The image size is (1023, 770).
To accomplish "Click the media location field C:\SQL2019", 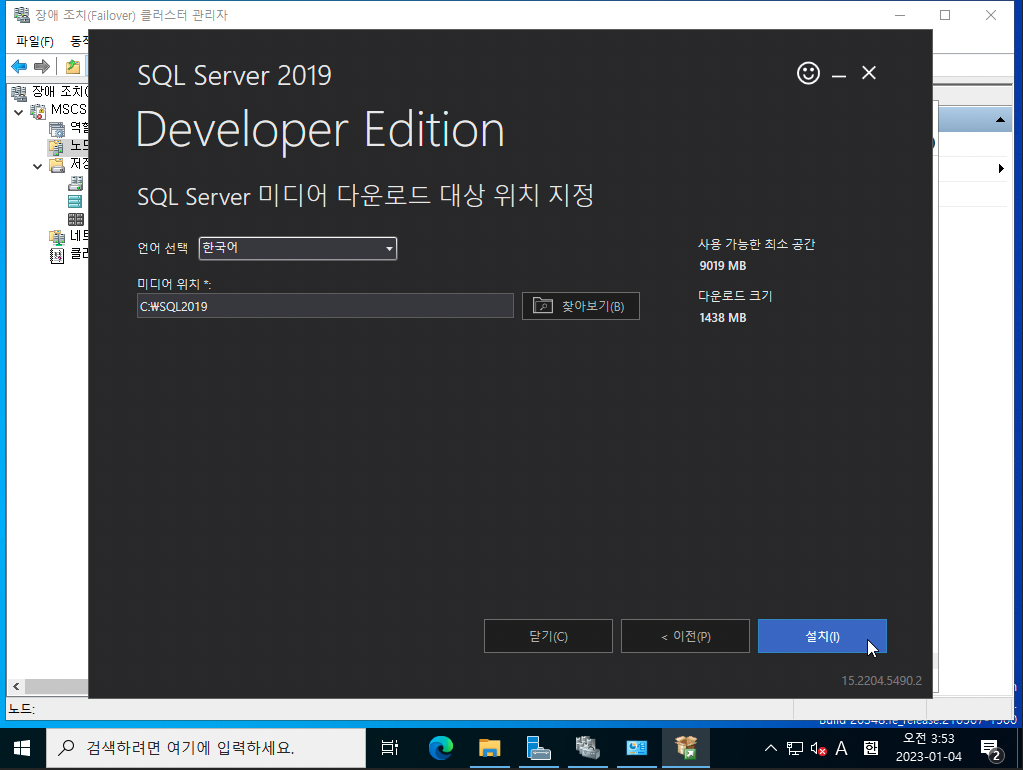I will point(325,306).
